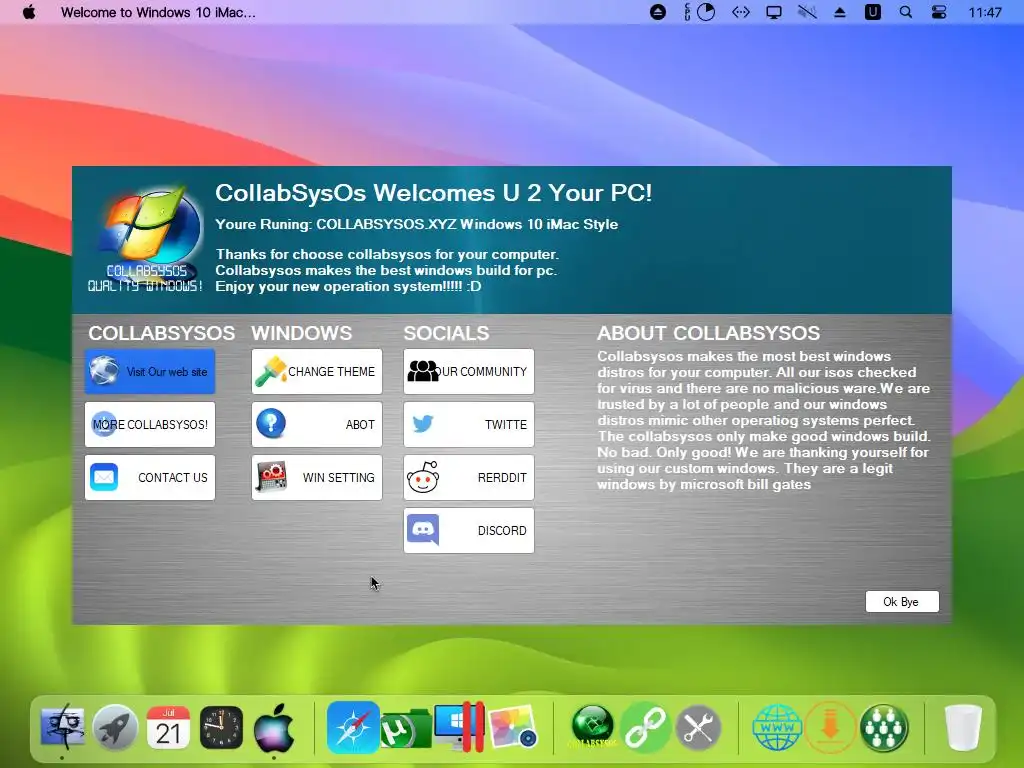Click the muted speaker icon in the menu bar
This screenshot has width=1024, height=768.
[807, 12]
